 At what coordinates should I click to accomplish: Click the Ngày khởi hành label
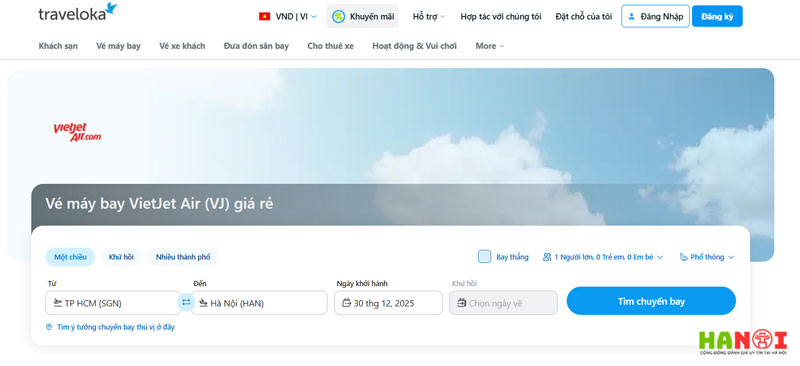362,283
